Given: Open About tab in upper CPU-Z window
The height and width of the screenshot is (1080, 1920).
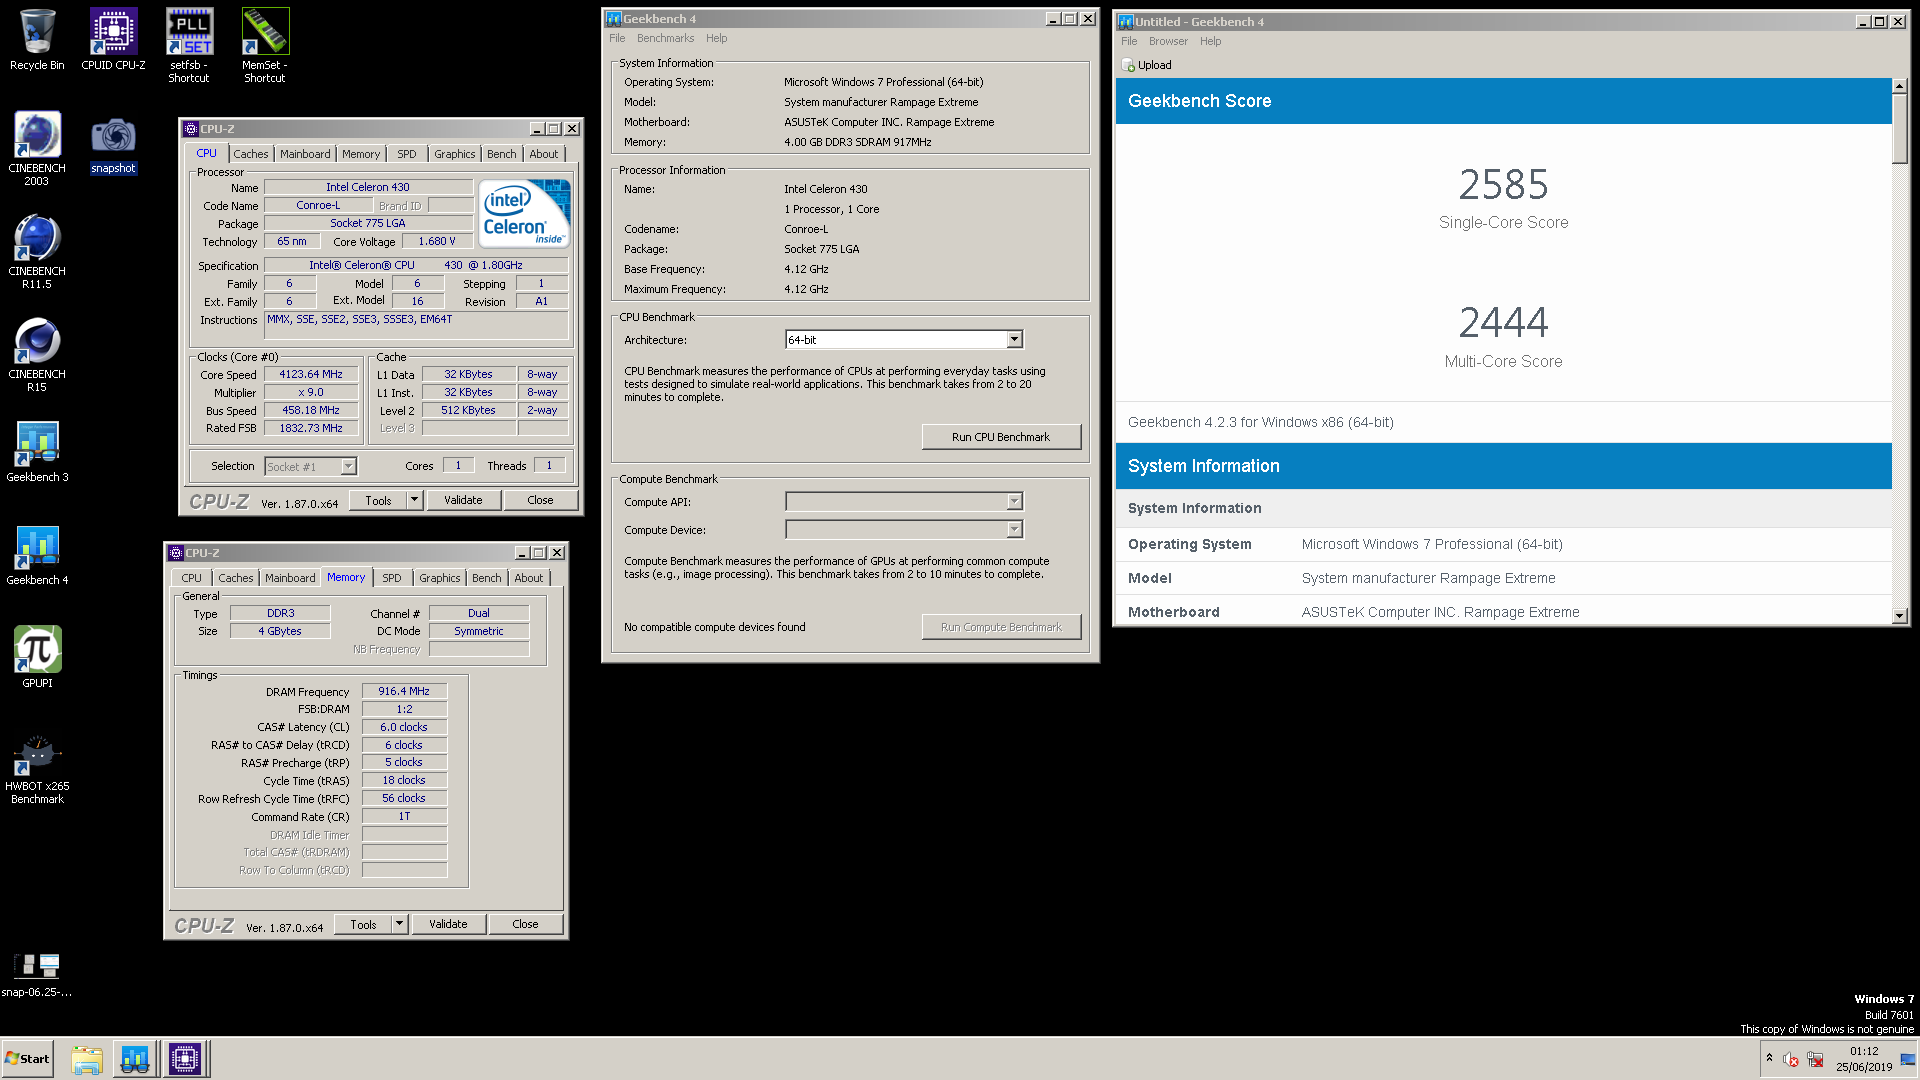Looking at the screenshot, I should coord(544,154).
